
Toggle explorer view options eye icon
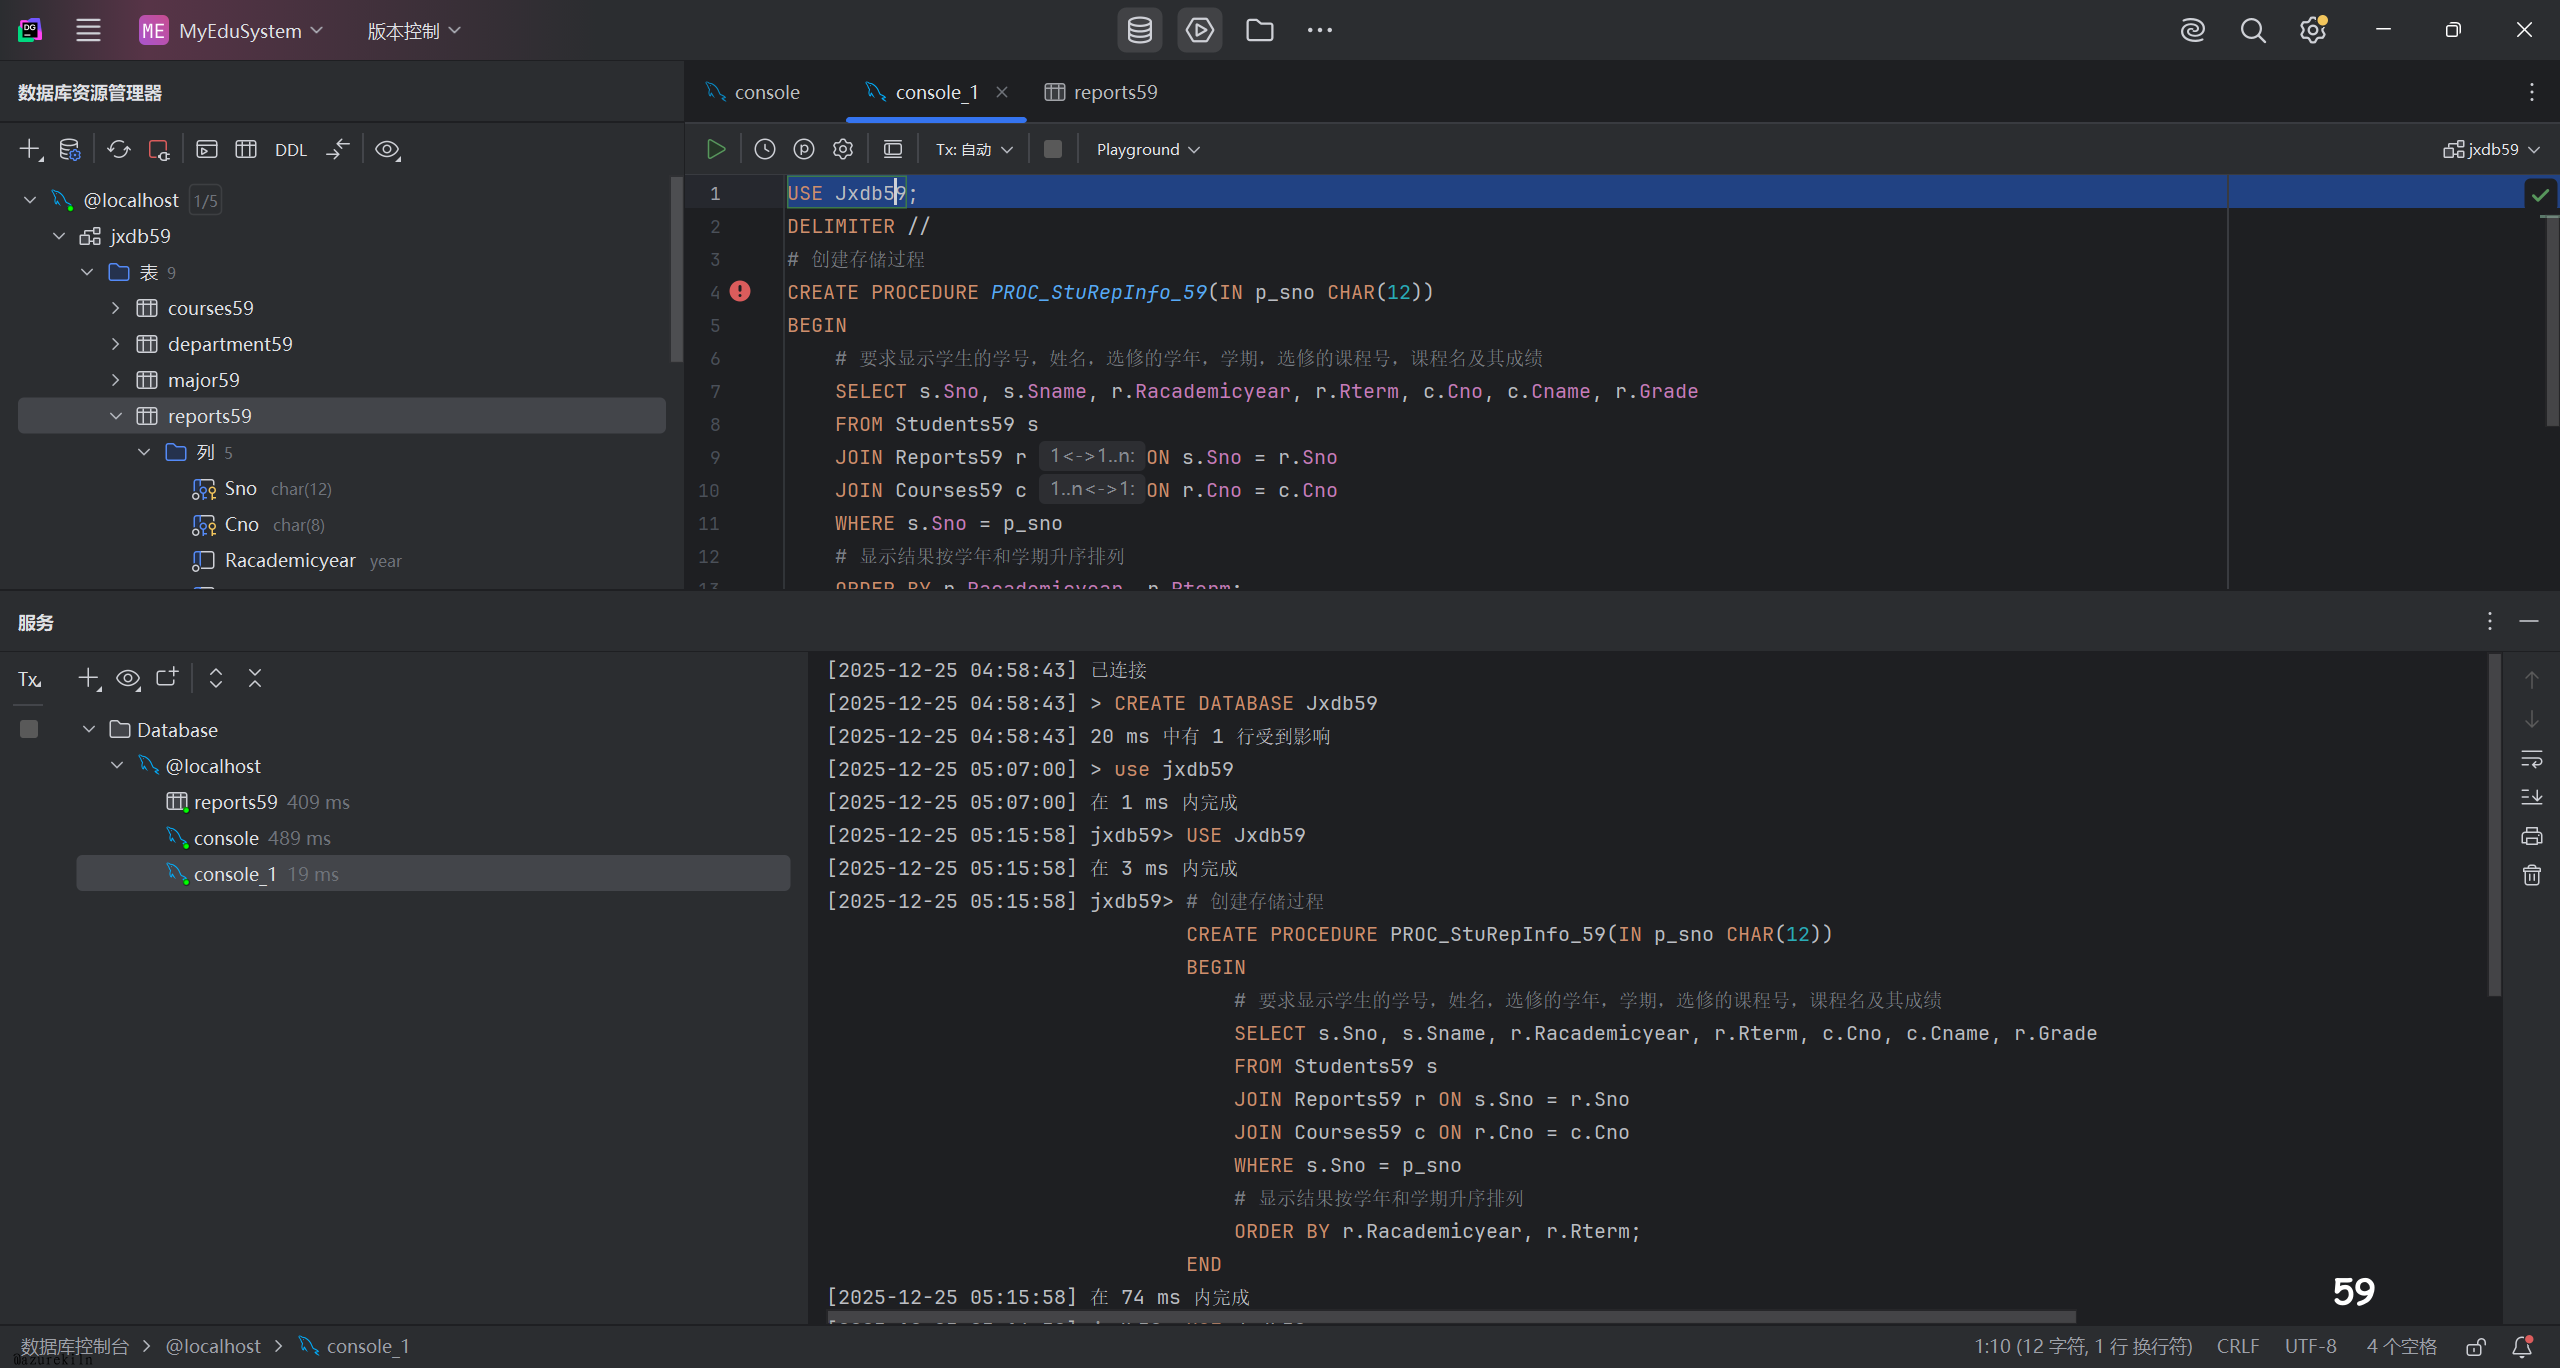coord(387,150)
